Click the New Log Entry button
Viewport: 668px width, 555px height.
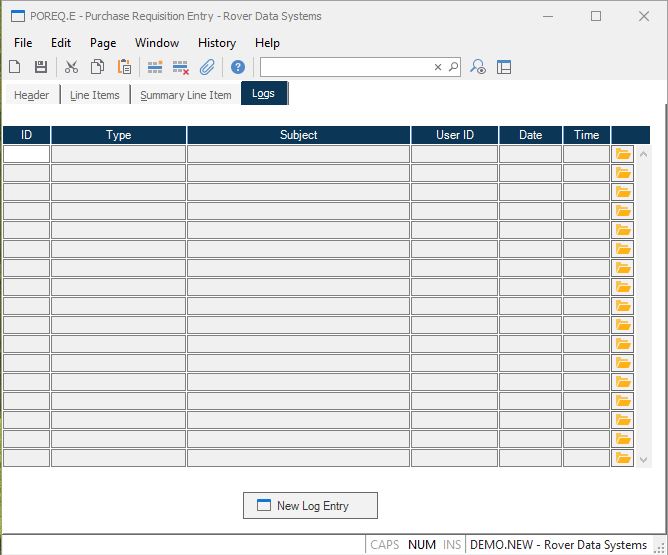(310, 506)
